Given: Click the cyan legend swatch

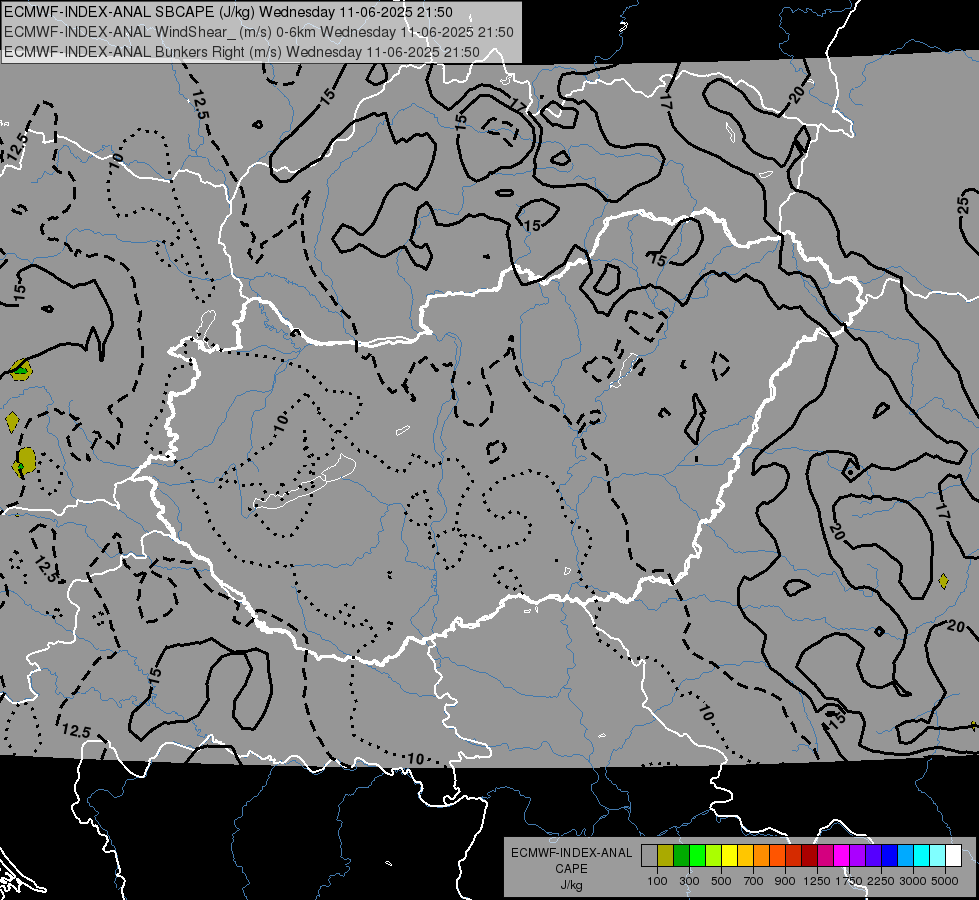Looking at the screenshot, I should [922, 856].
